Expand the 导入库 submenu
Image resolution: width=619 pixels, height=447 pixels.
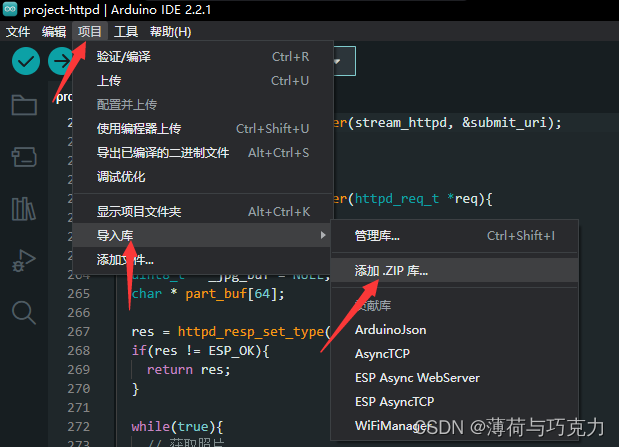coord(203,235)
